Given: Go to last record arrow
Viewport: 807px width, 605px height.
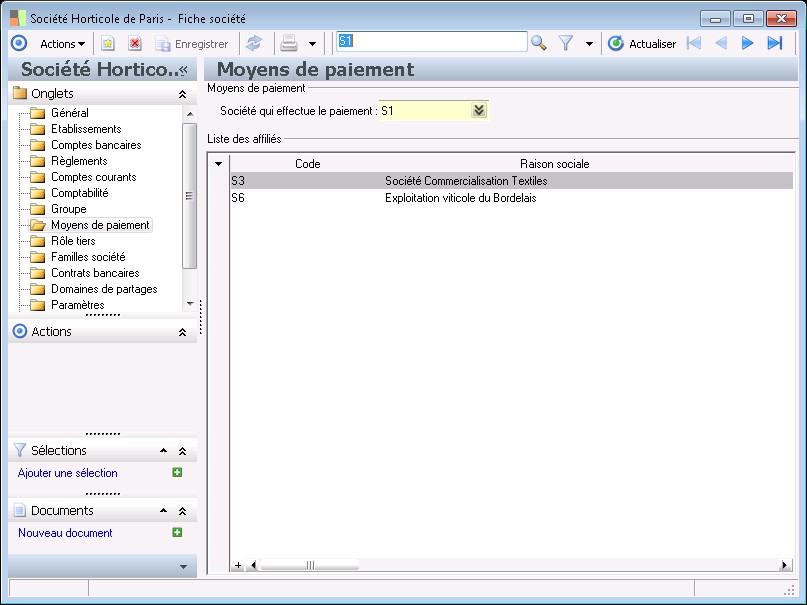Looking at the screenshot, I should pyautogui.click(x=774, y=43).
